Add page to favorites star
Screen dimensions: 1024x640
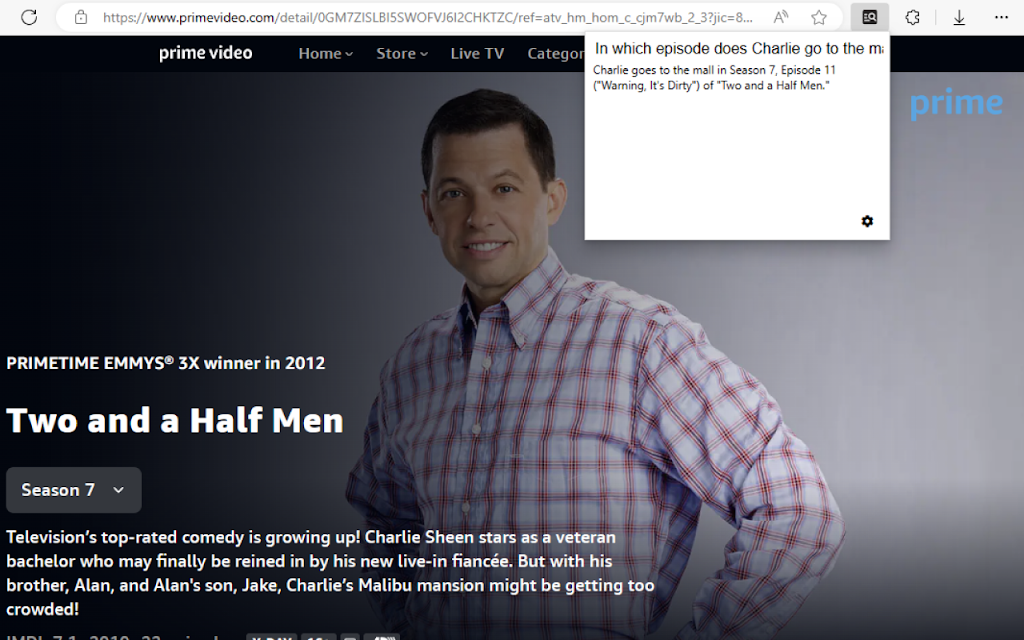[x=818, y=17]
